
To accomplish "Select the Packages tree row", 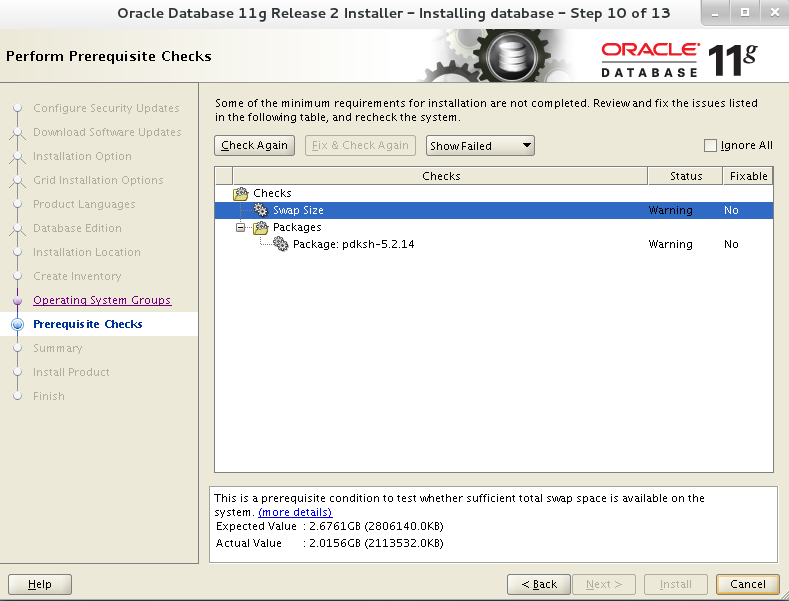I will click(494, 228).
